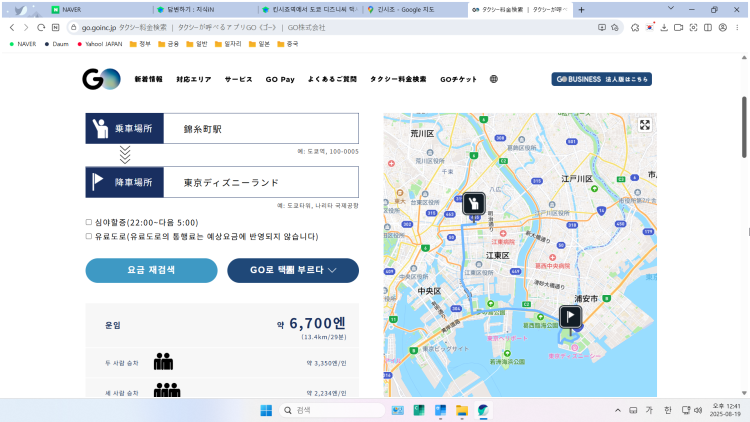Image resolution: width=750 pixels, height=422 pixels.
Task: Open the 중국 bookmark folder
Action: [288, 44]
